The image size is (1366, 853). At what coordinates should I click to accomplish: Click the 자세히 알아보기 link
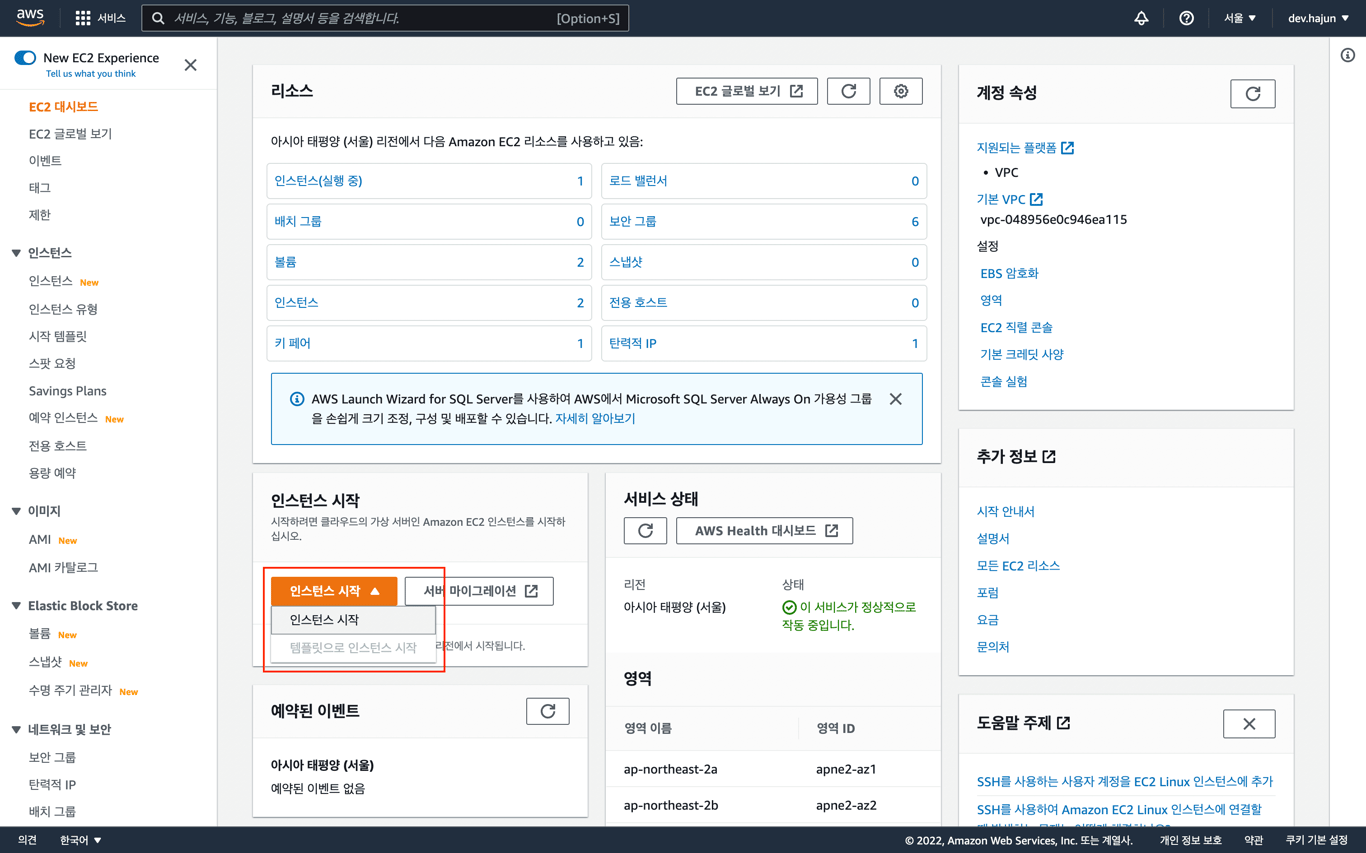point(595,418)
